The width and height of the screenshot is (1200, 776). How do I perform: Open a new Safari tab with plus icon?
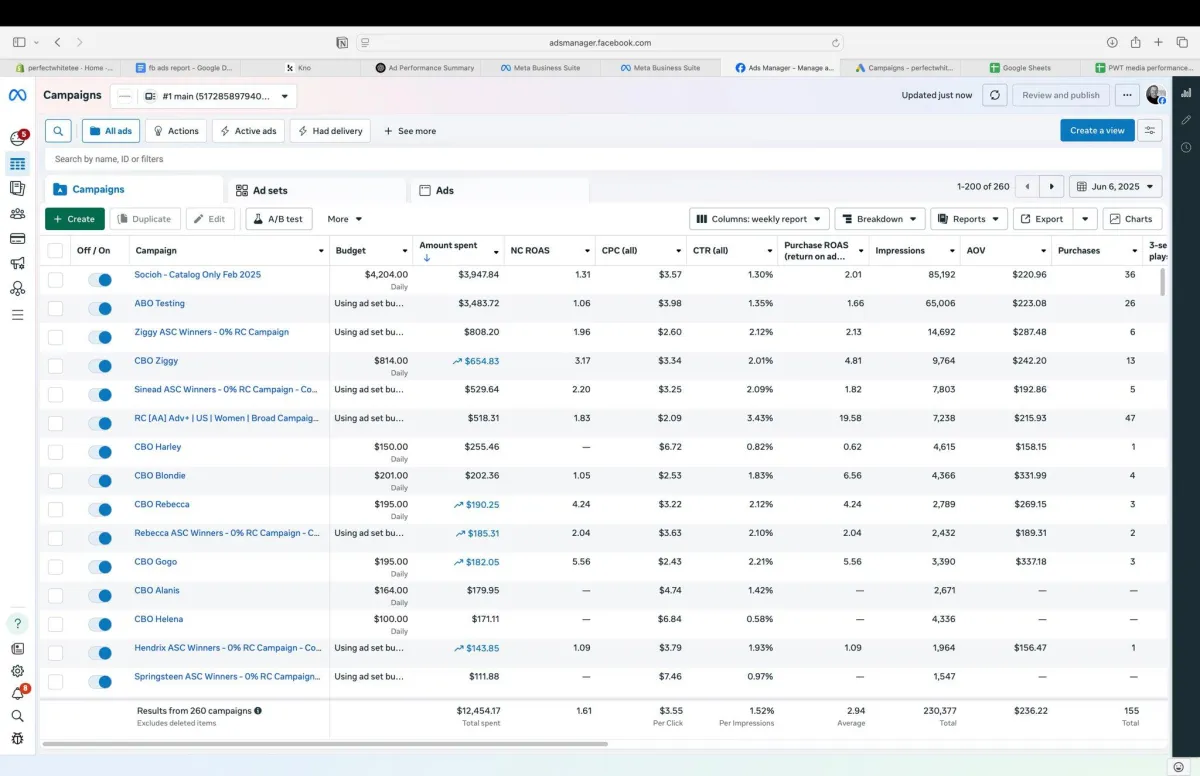[x=1158, y=42]
